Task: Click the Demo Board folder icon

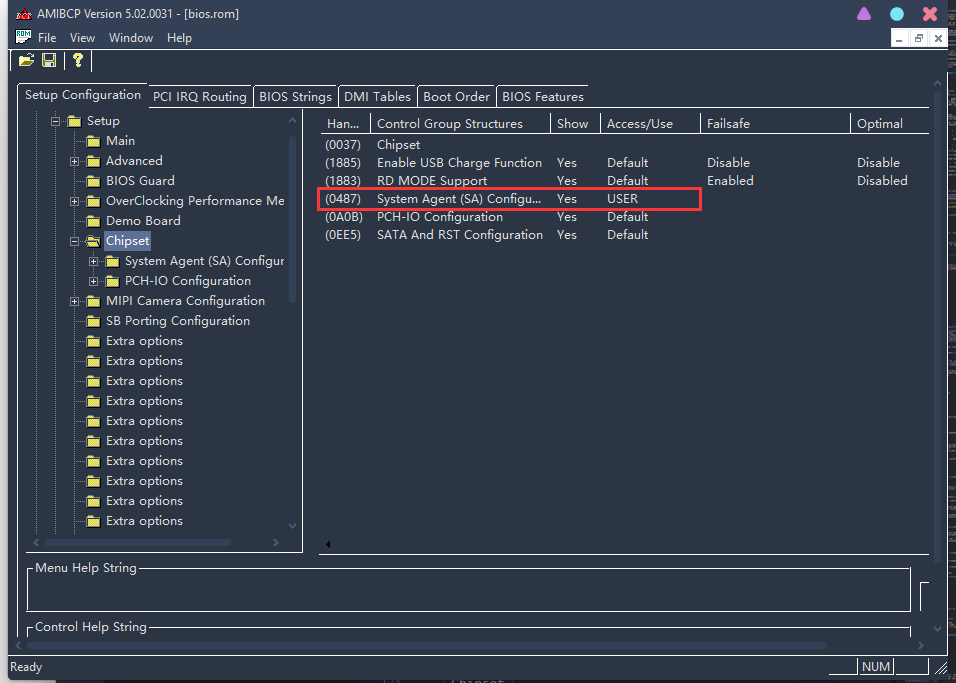Action: [93, 221]
